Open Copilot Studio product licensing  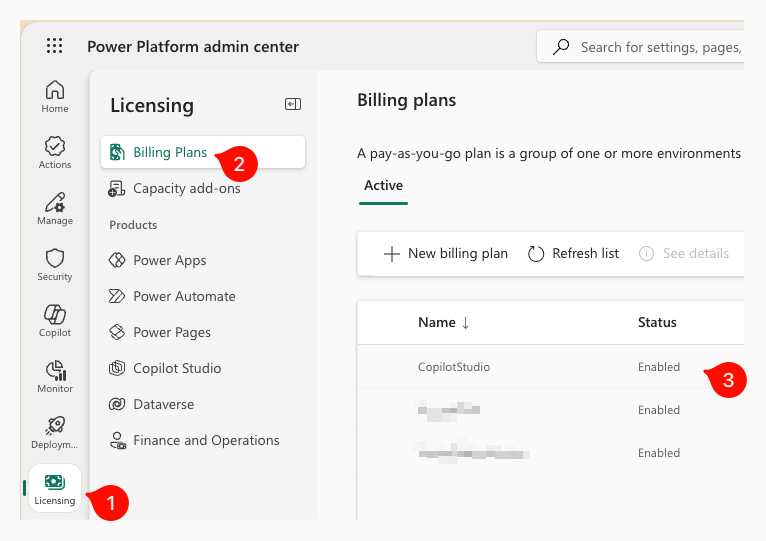177,368
